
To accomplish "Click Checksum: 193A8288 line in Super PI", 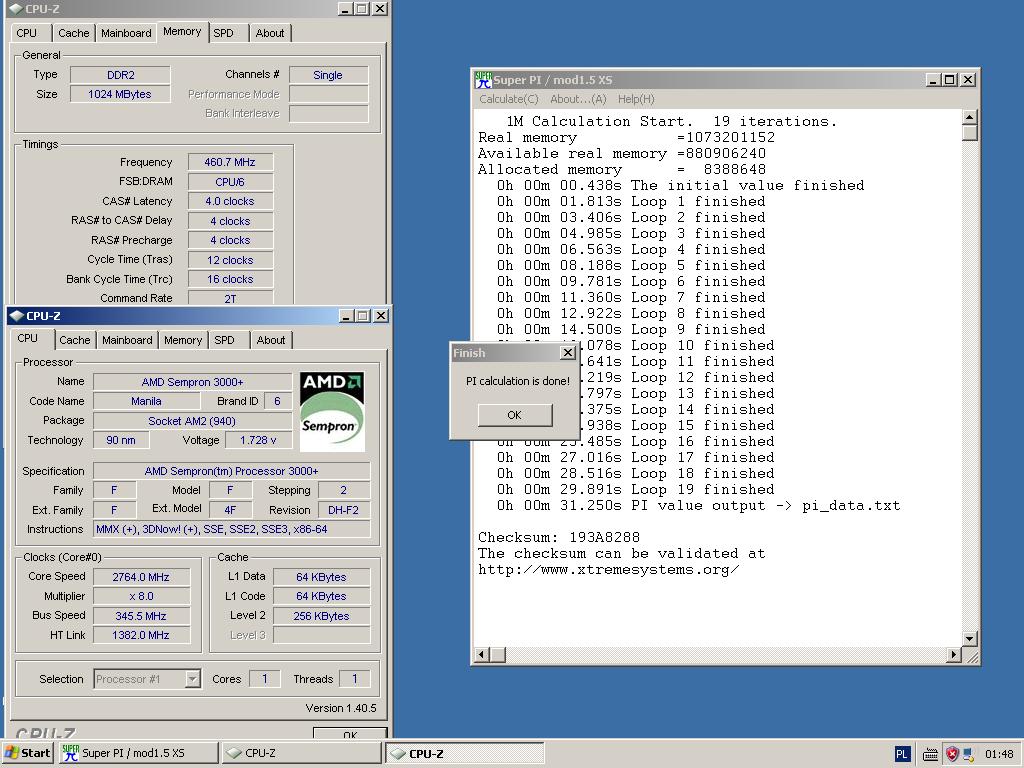I will click(x=559, y=537).
